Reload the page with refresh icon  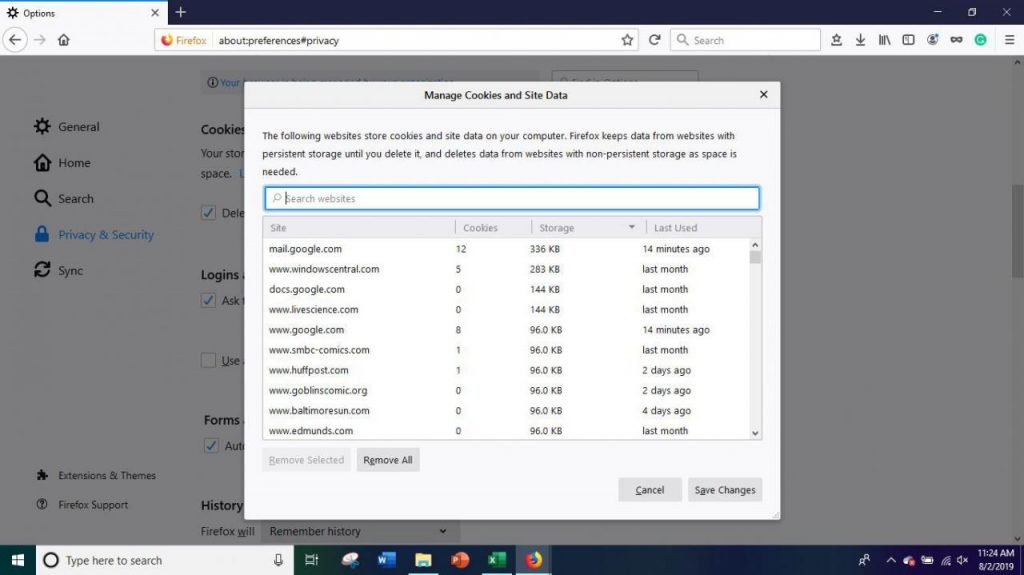pyautogui.click(x=654, y=40)
